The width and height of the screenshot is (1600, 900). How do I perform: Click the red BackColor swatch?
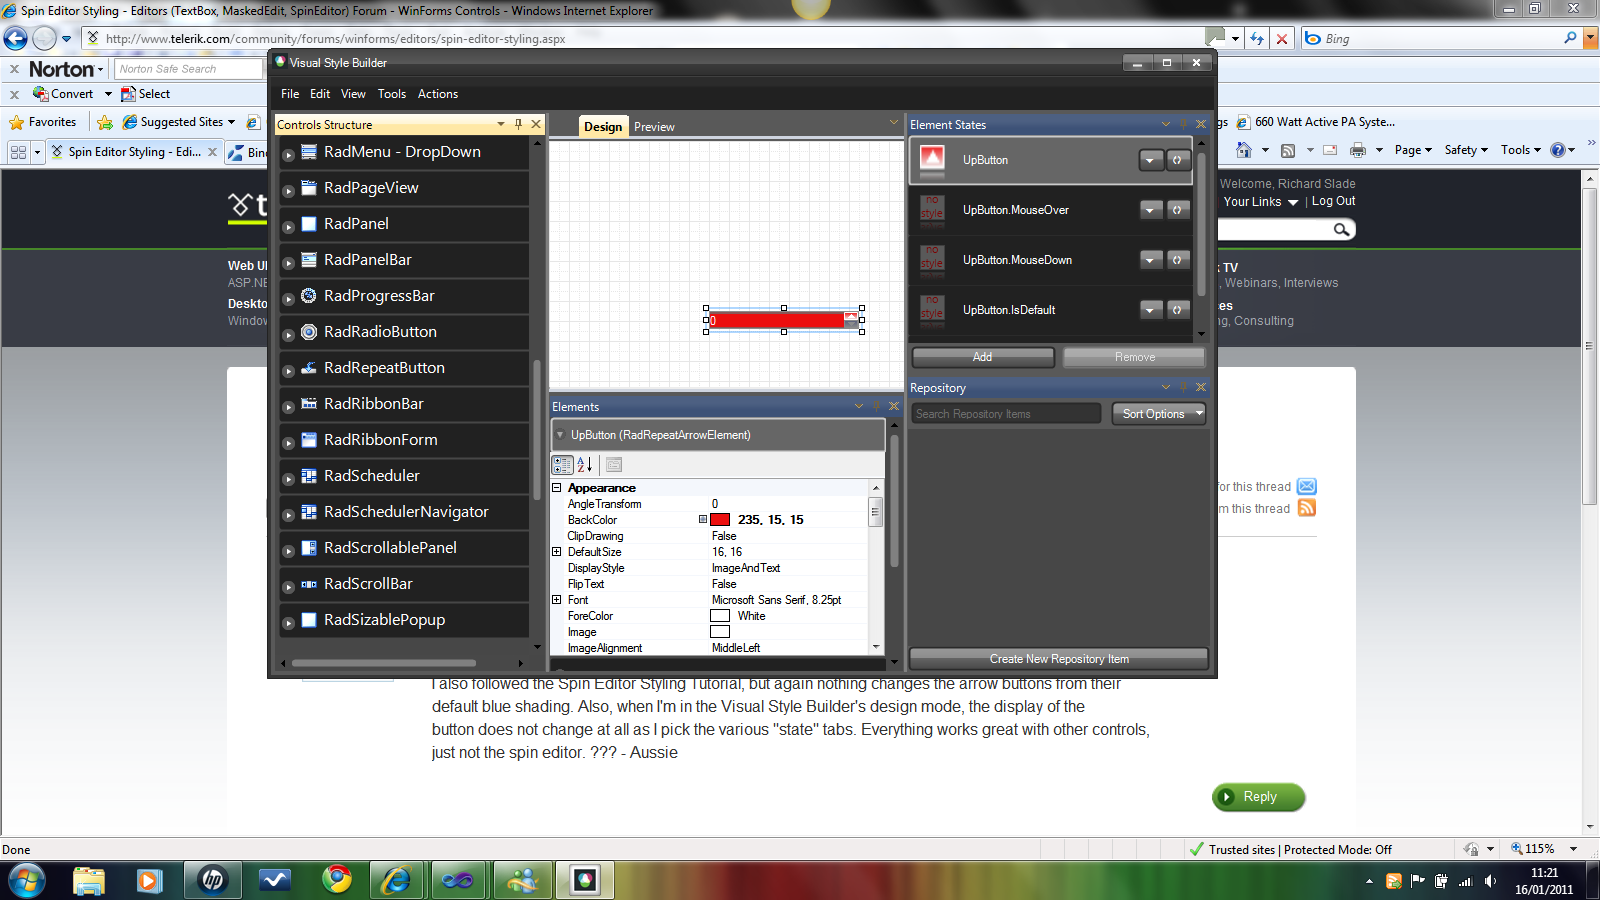pos(720,520)
